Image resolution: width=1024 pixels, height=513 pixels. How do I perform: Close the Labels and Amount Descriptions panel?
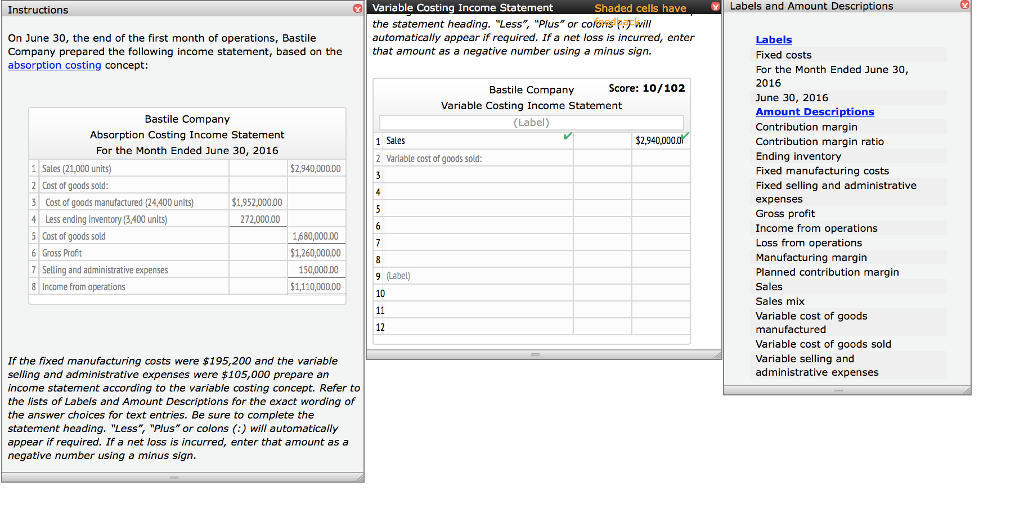tap(965, 5)
